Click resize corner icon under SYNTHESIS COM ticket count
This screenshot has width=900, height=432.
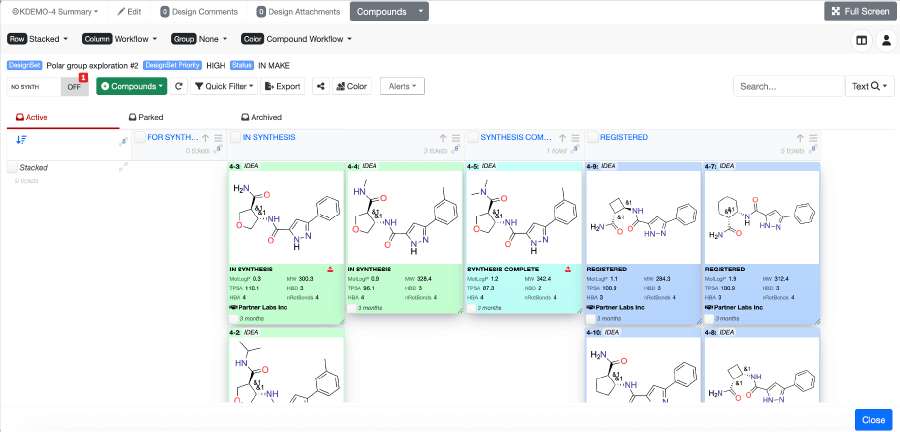576,150
